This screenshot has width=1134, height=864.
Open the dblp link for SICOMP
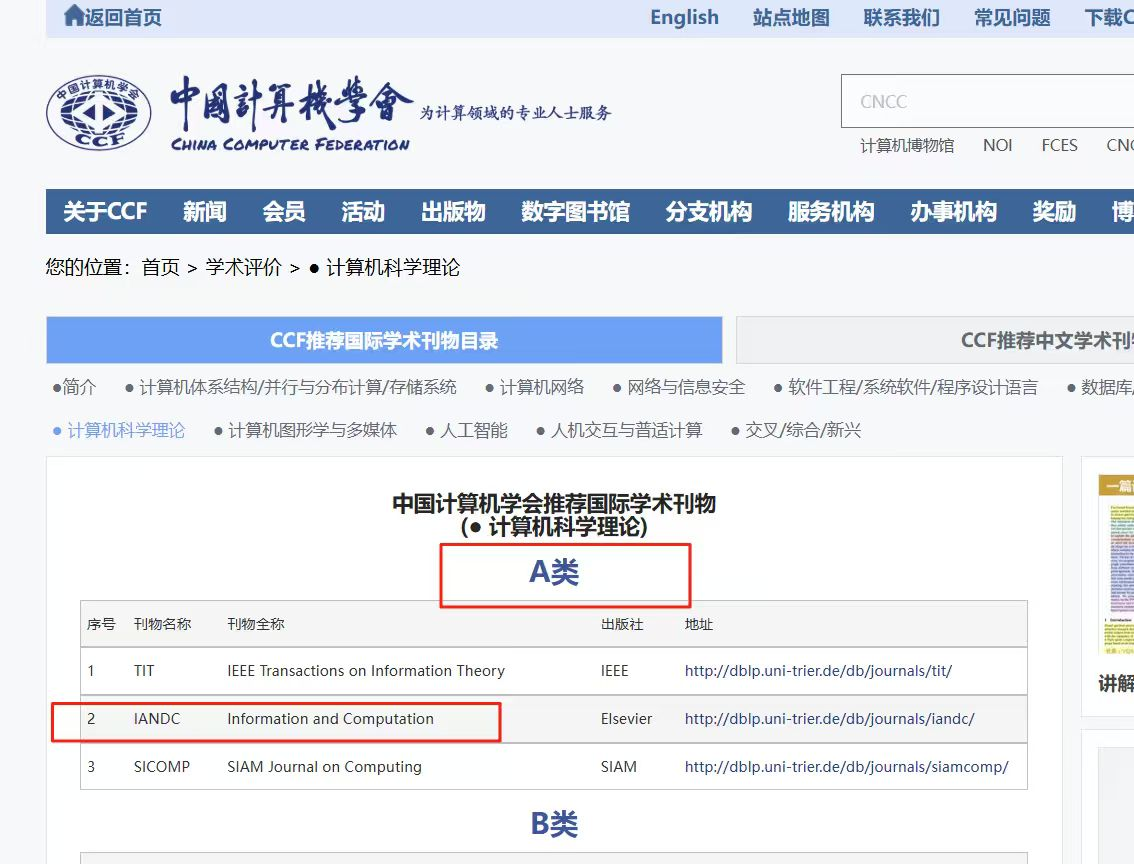(x=846, y=767)
